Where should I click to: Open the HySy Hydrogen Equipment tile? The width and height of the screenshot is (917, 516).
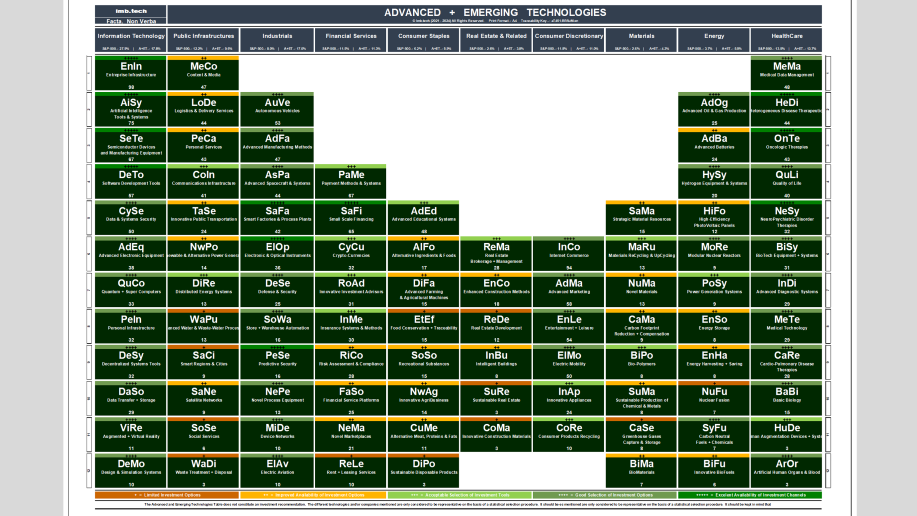pos(714,181)
